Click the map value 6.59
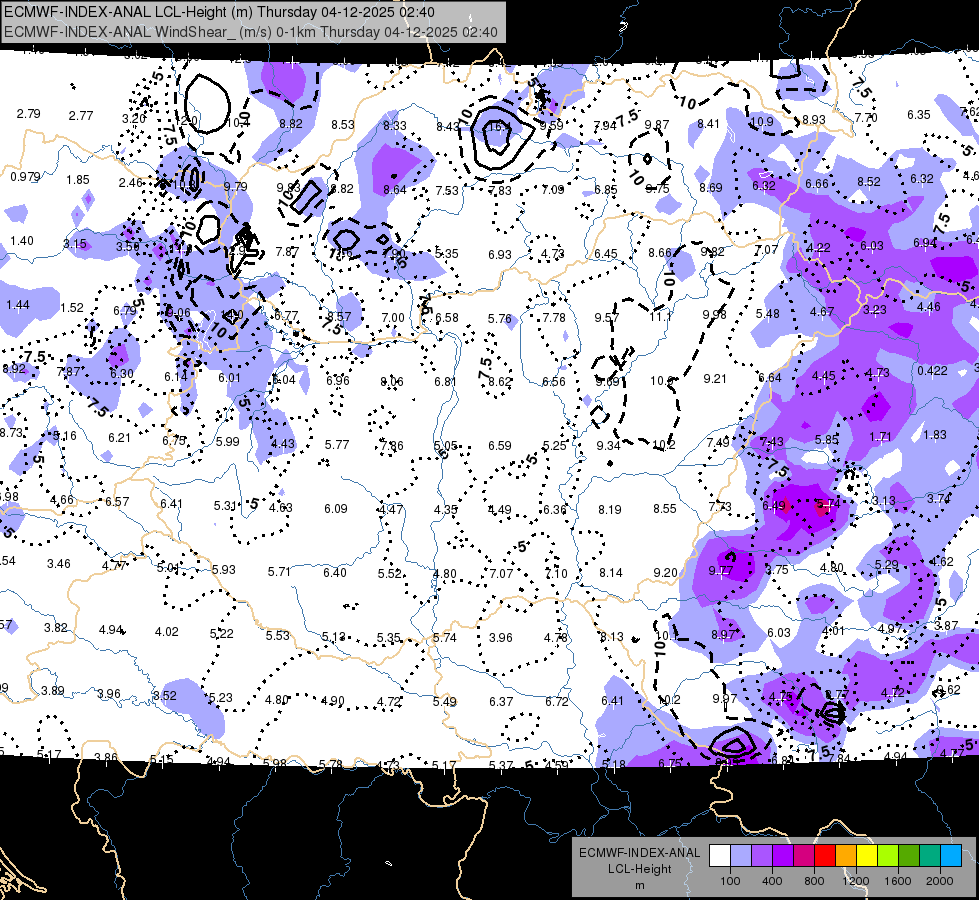979x900 pixels. (x=499, y=446)
